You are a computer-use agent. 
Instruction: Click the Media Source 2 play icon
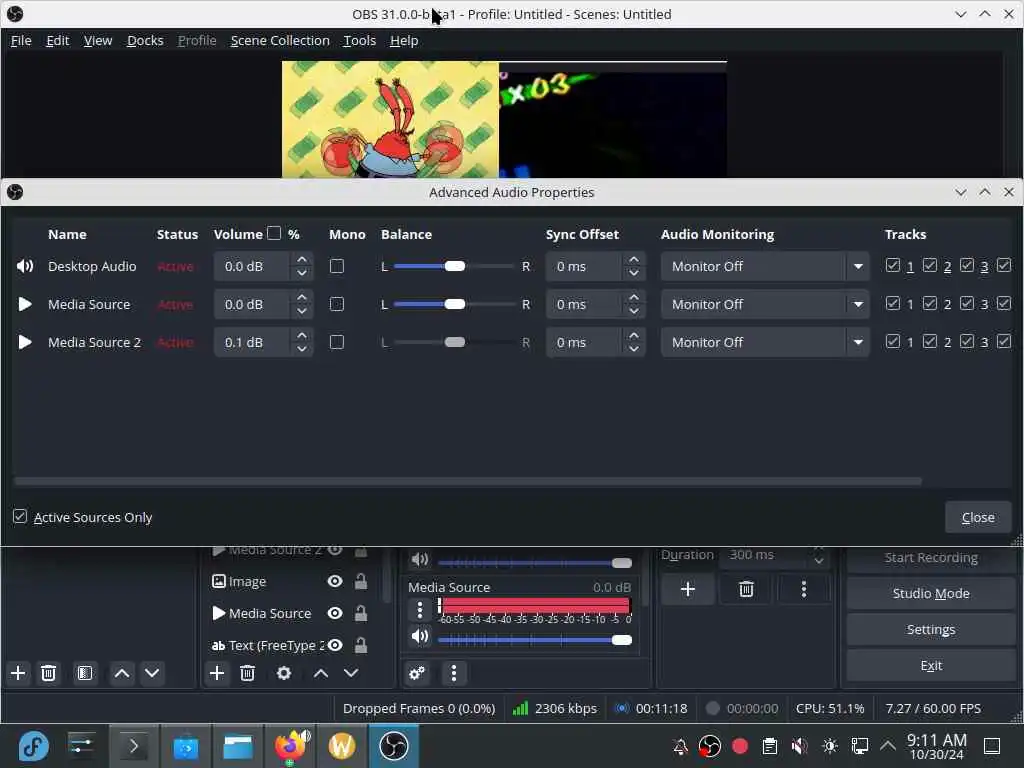pos(25,342)
